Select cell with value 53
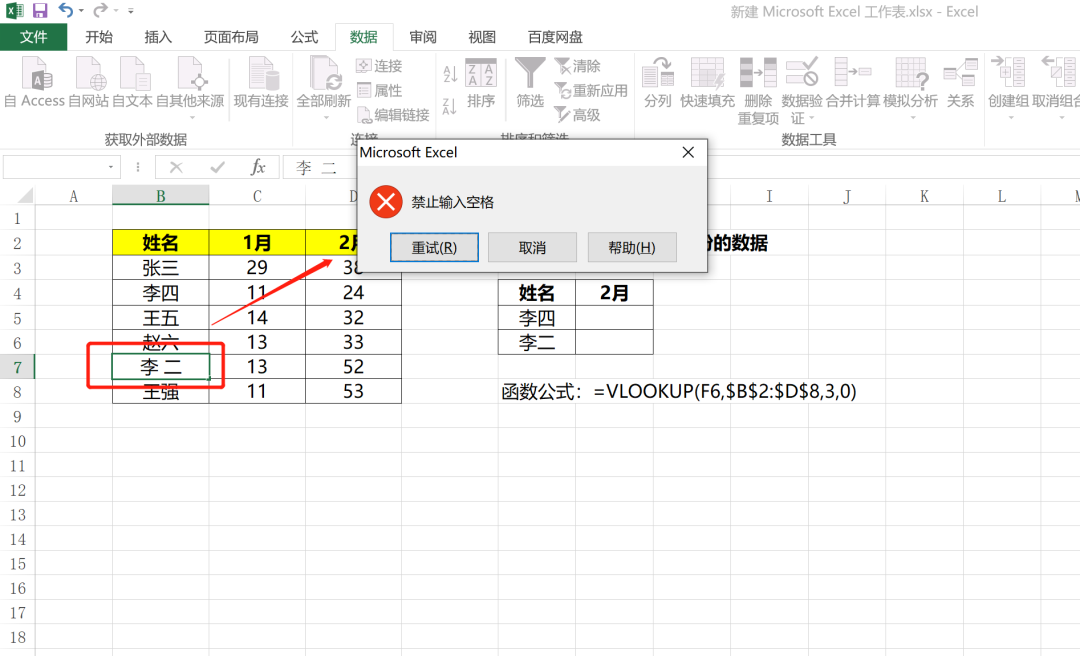Viewport: 1080px width, 656px height. pos(353,391)
